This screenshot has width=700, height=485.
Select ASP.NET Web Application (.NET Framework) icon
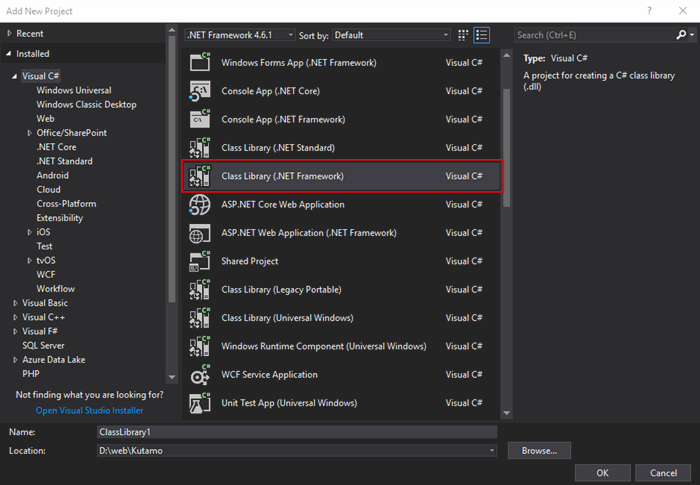(200, 233)
